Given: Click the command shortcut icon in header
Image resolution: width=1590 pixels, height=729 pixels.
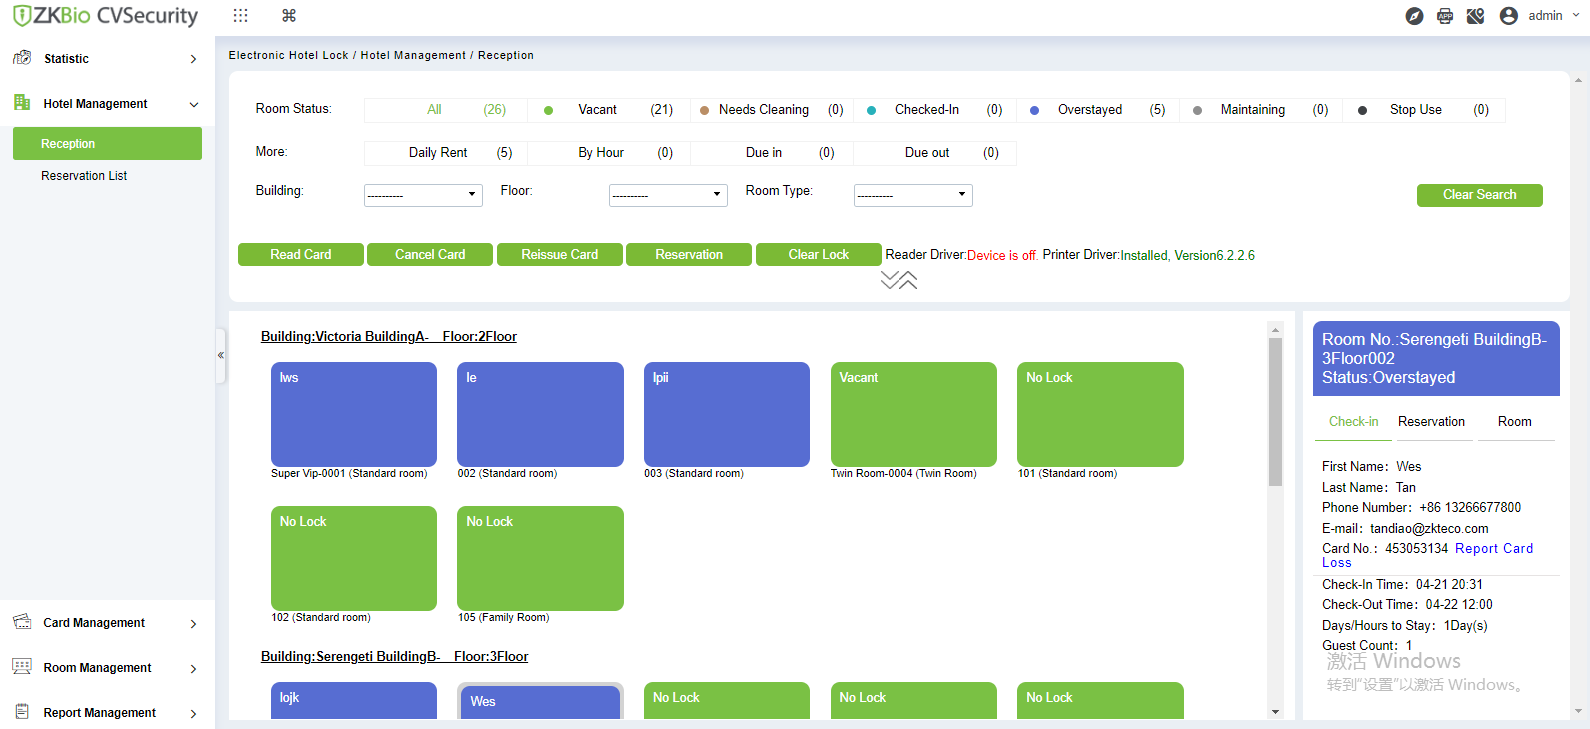Looking at the screenshot, I should [x=289, y=15].
